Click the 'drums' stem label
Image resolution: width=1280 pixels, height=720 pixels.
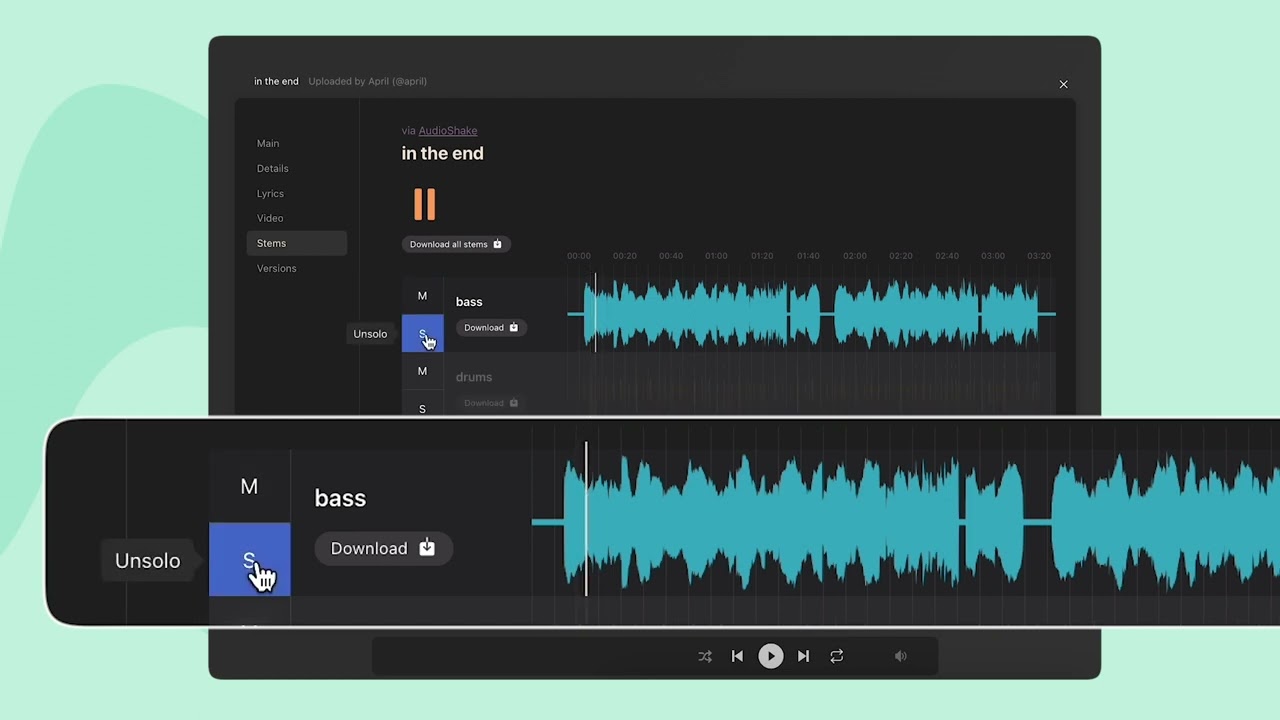coord(474,377)
